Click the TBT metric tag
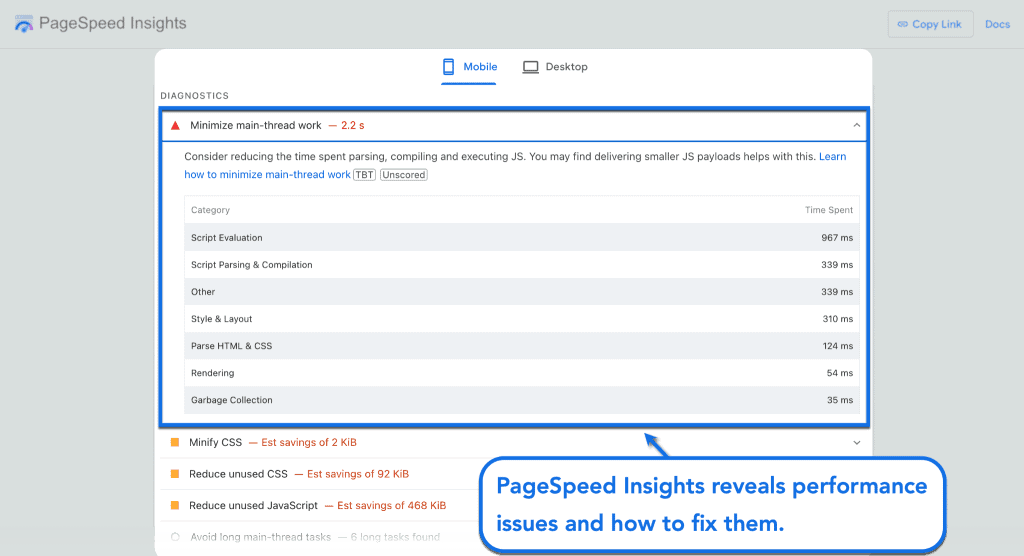 point(364,174)
